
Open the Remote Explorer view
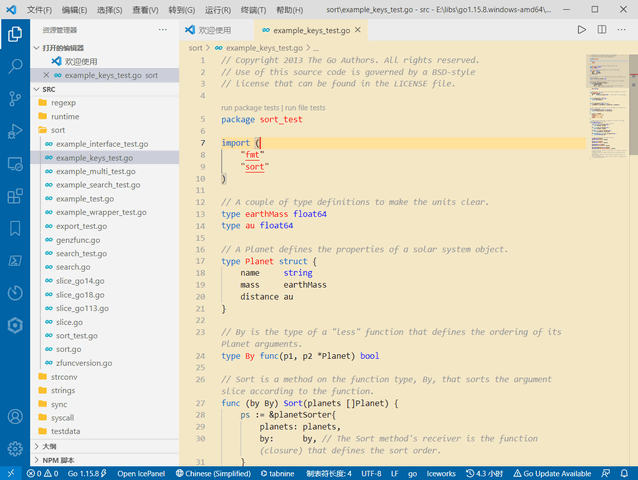(x=15, y=164)
